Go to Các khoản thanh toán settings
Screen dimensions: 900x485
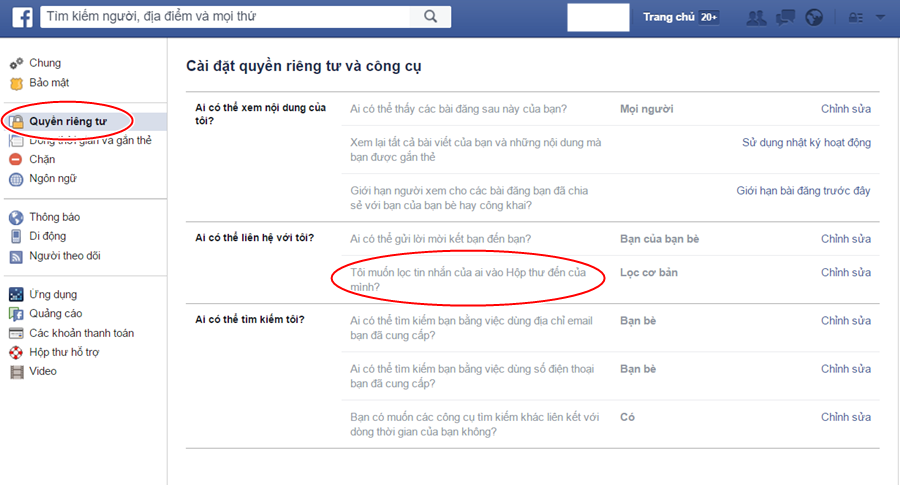82,333
